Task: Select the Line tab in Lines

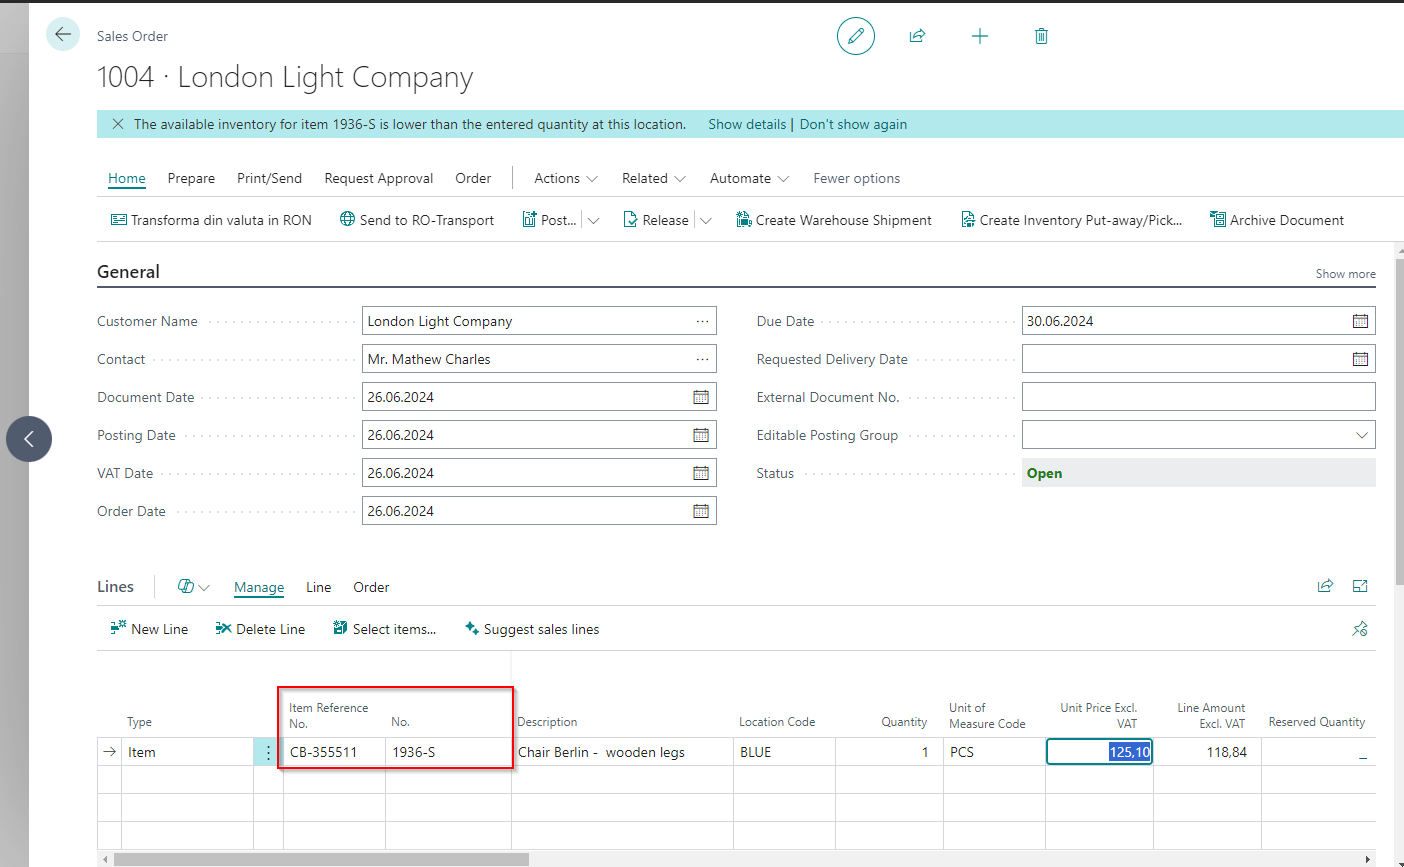Action: [319, 587]
